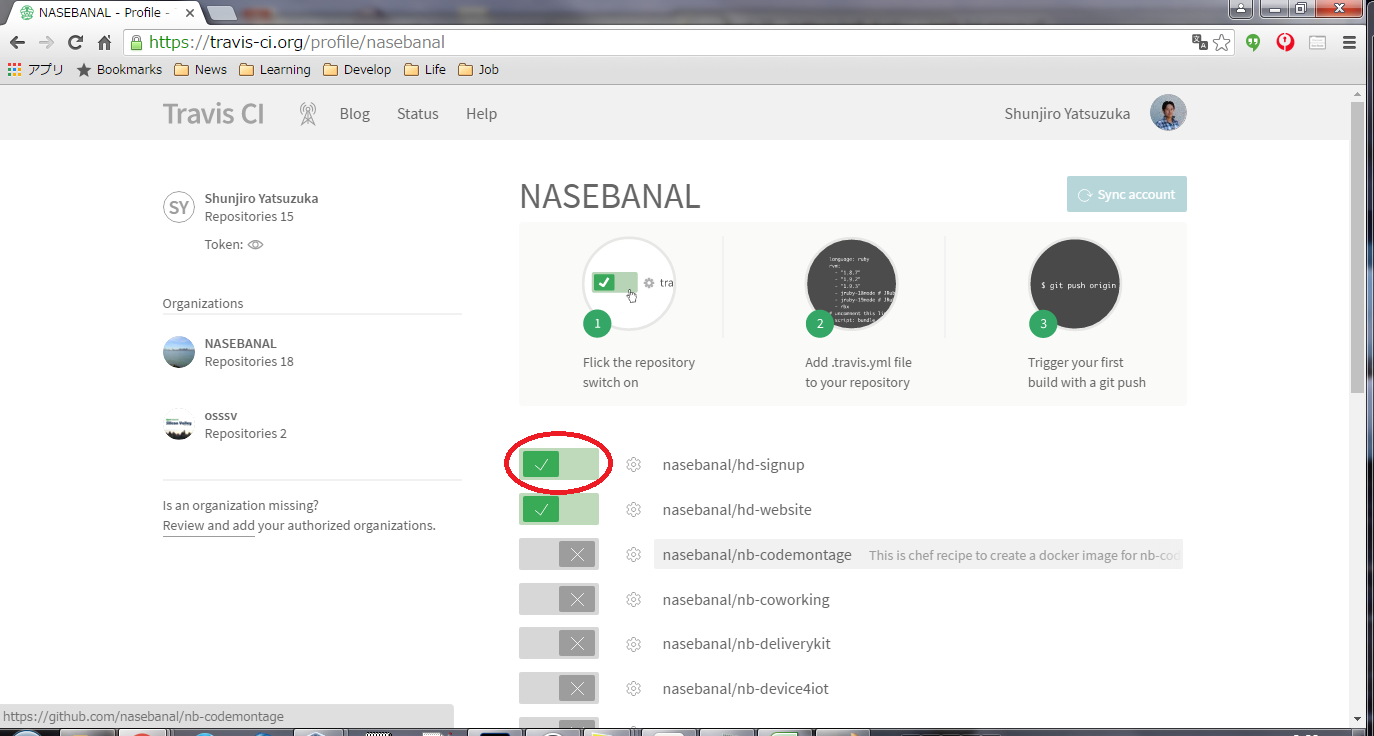Click the Shunjiro Yatsuzuka name in the header
This screenshot has height=736, width=1374.
[1067, 113]
